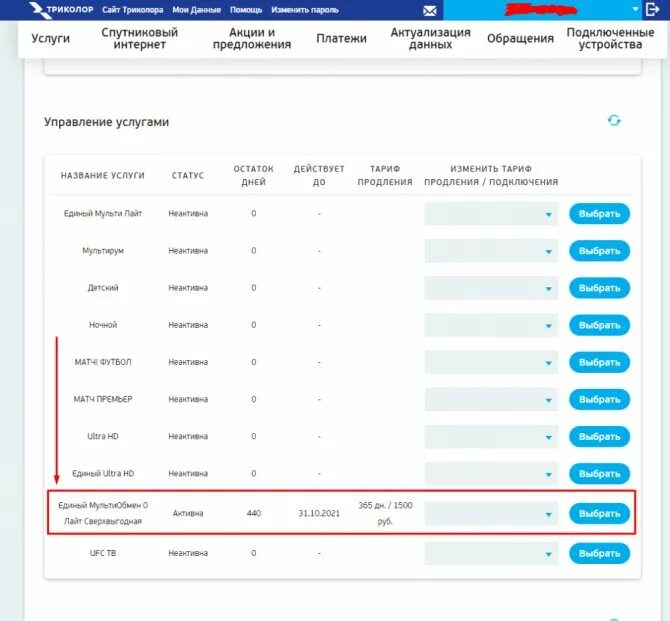
Task: Open tariff dropdown for Единый Ultra HD
Action: coord(491,474)
